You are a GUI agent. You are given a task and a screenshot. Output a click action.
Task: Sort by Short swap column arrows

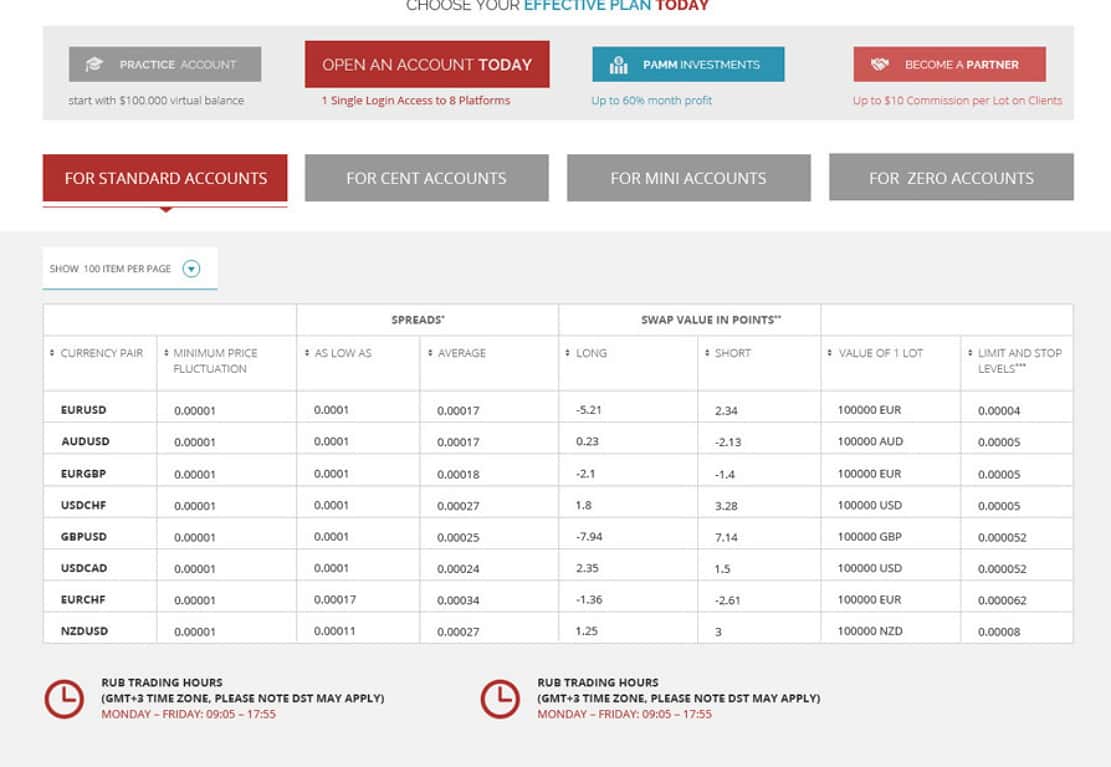pos(706,353)
